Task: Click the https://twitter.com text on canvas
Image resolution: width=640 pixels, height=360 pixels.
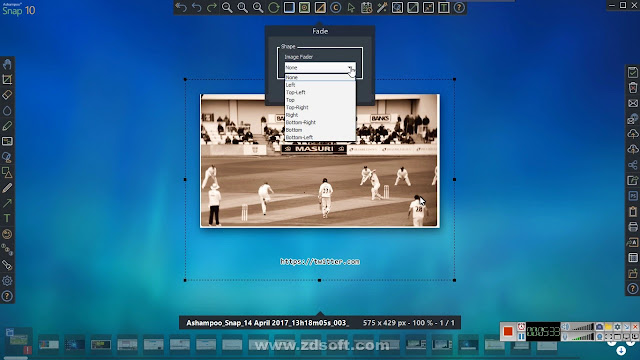Action: tap(320, 262)
